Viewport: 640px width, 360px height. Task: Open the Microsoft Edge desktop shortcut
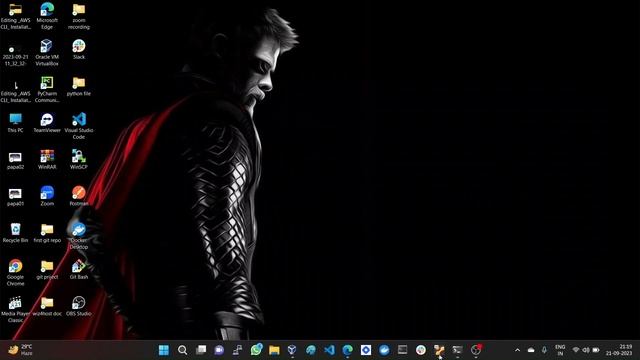47,16
